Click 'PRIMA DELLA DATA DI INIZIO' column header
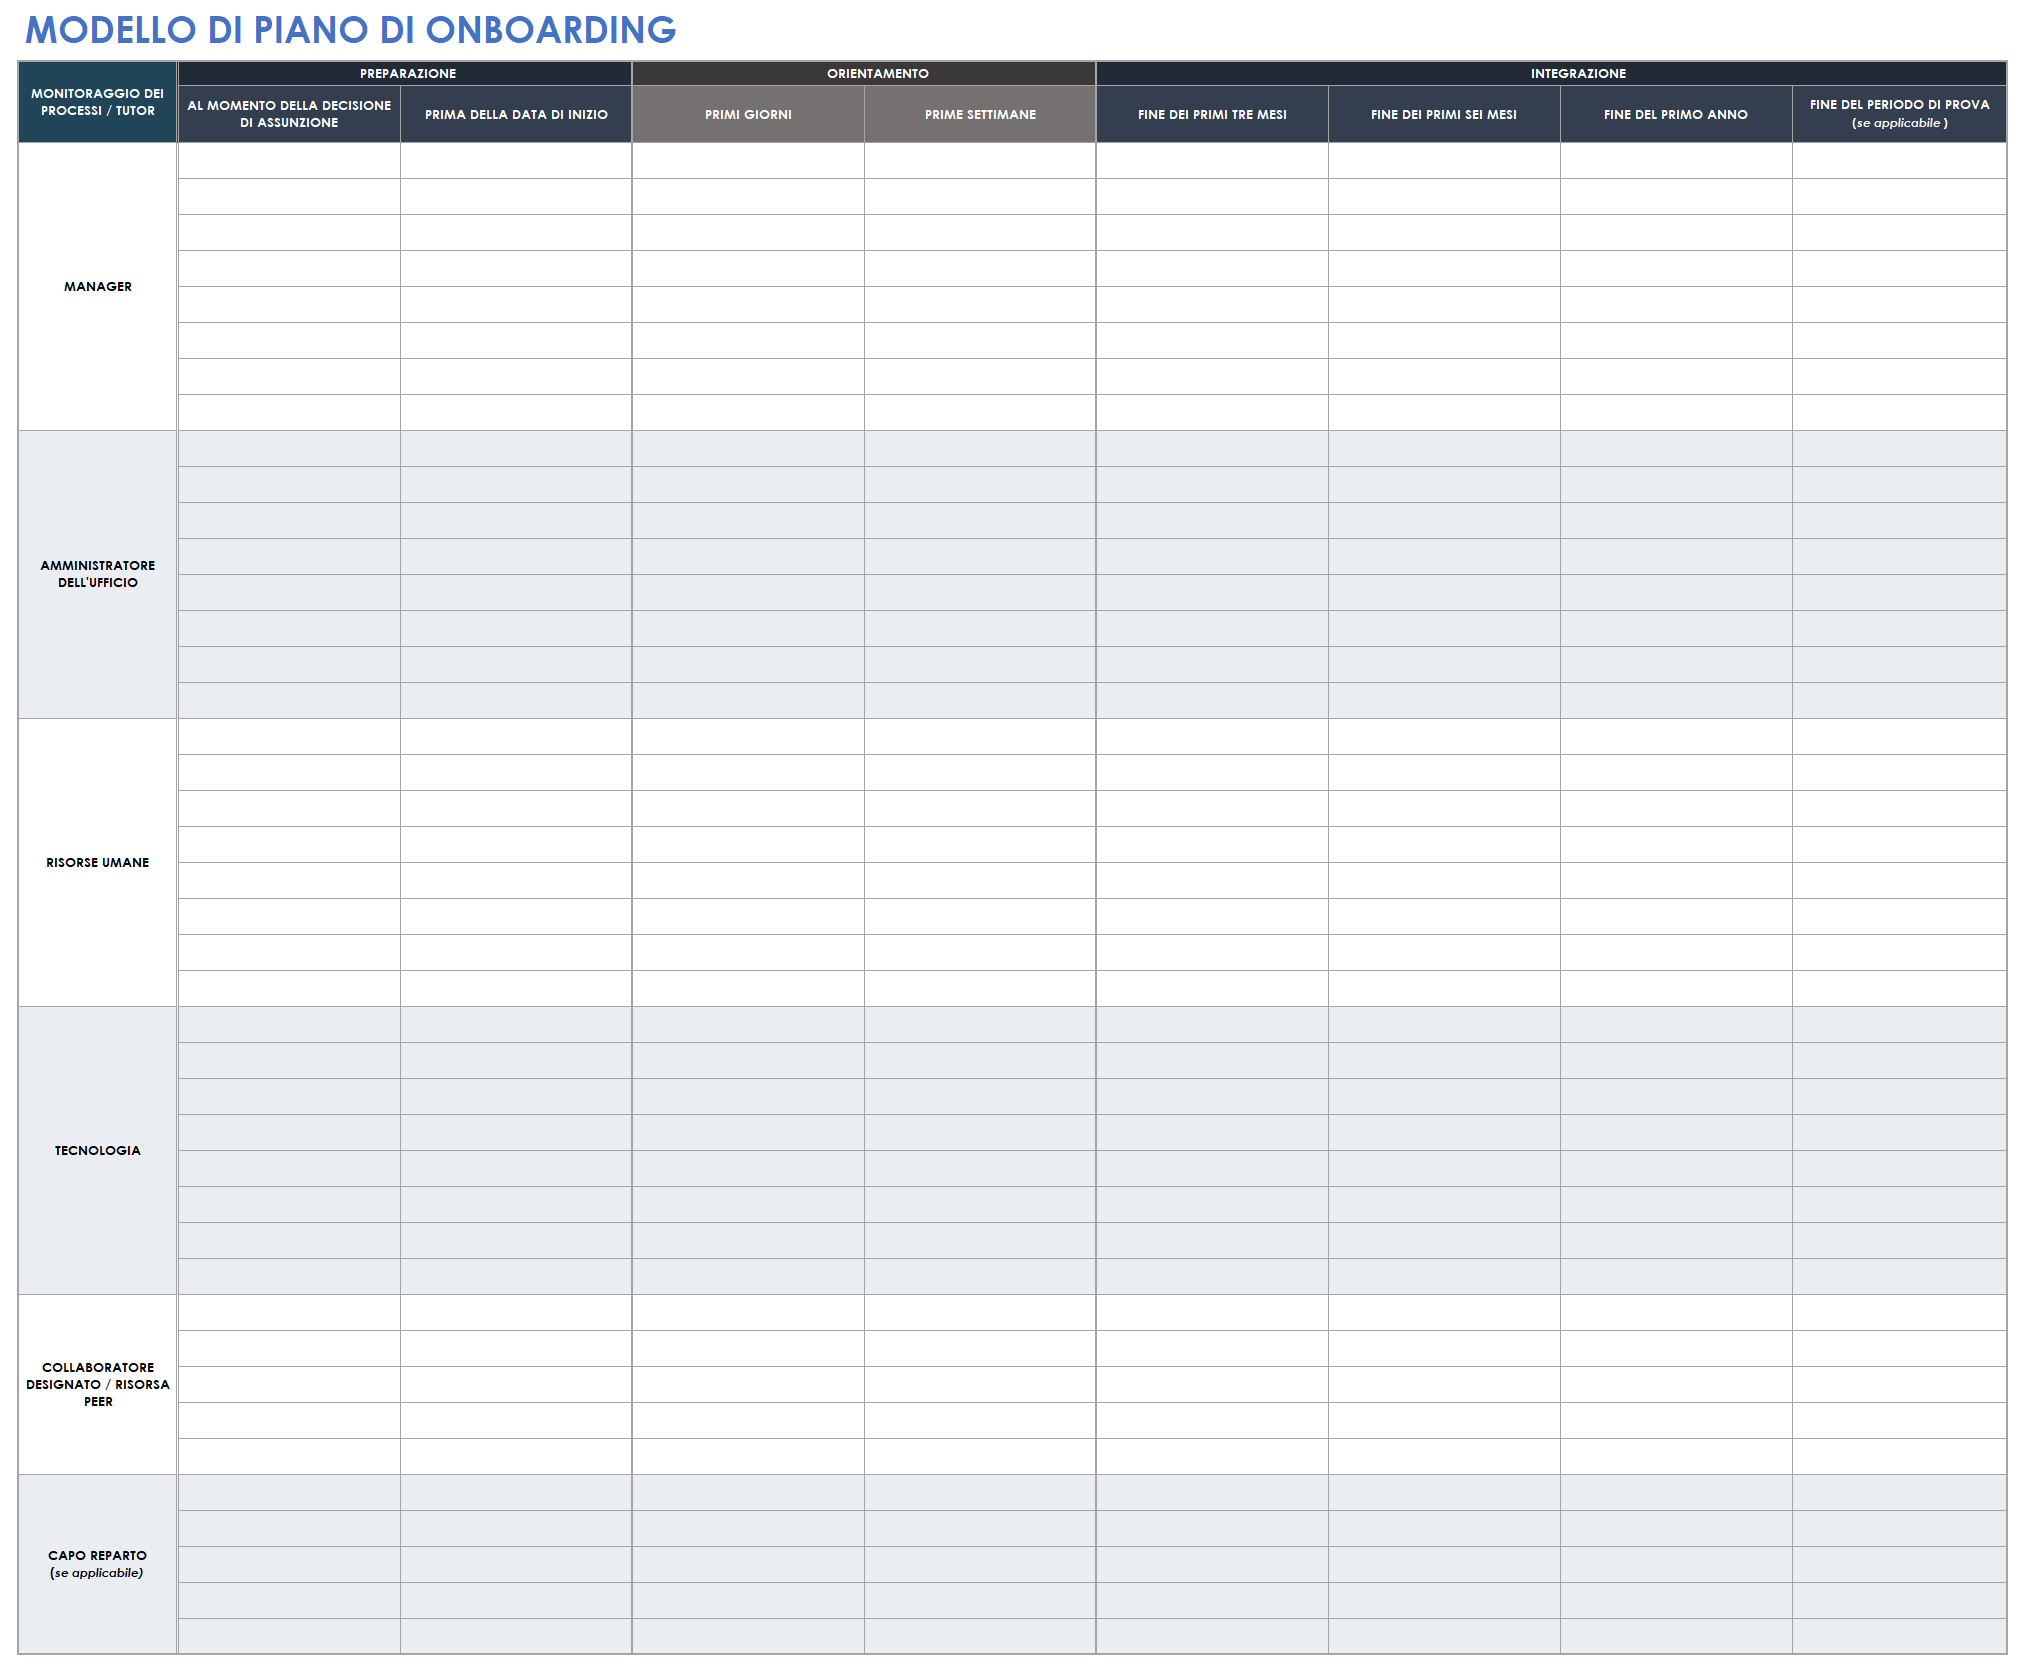 [516, 114]
